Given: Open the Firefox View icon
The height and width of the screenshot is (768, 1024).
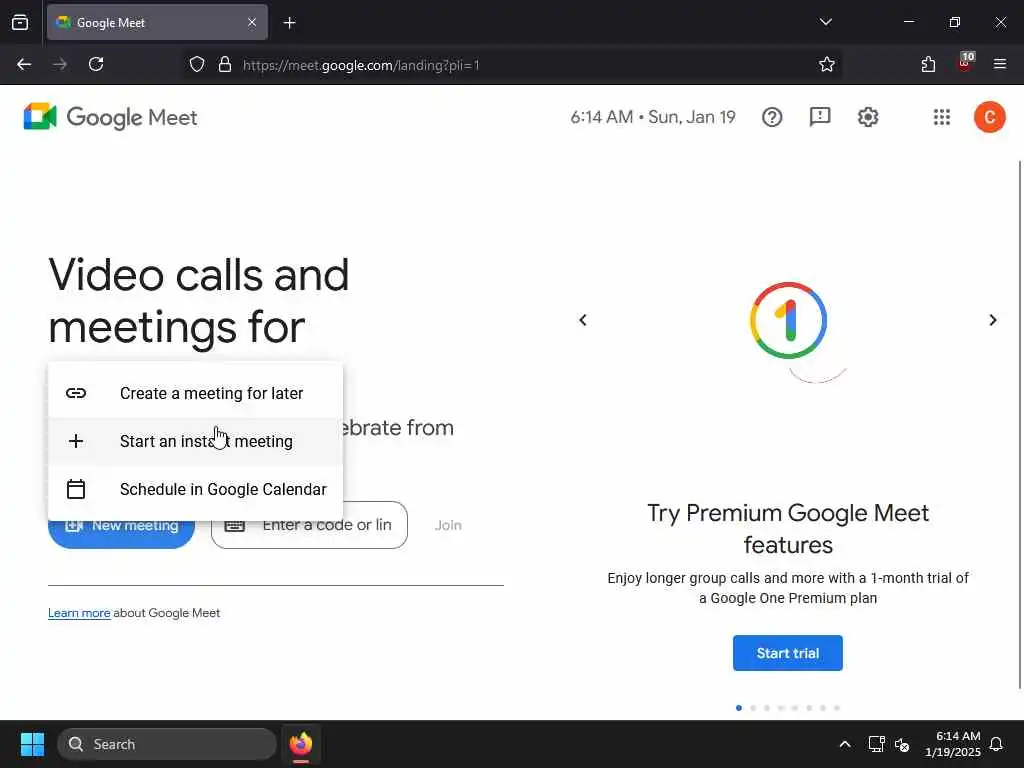Looking at the screenshot, I should (20, 23).
